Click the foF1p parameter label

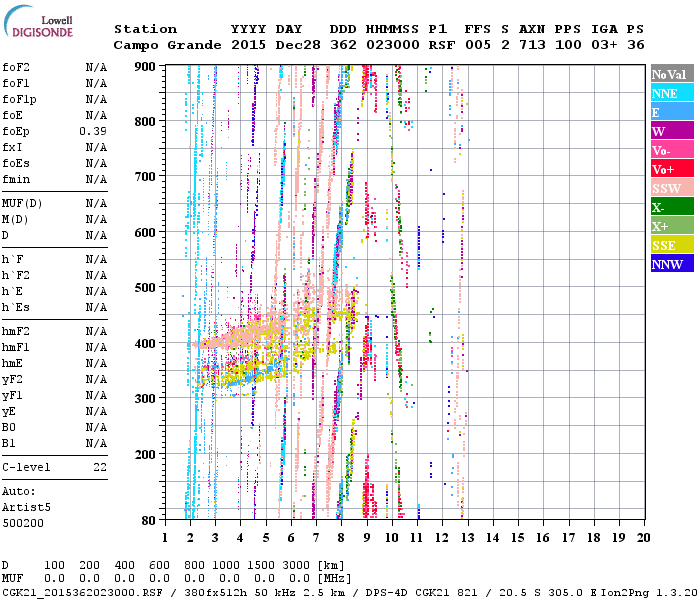pyautogui.click(x=19, y=99)
